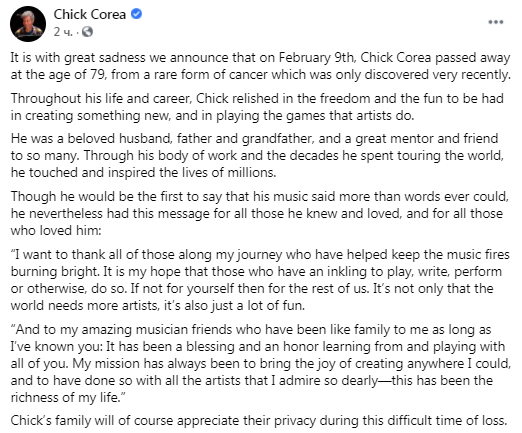
Task: Open the post's '2 ч.' timestamp link
Action: (x=63, y=32)
